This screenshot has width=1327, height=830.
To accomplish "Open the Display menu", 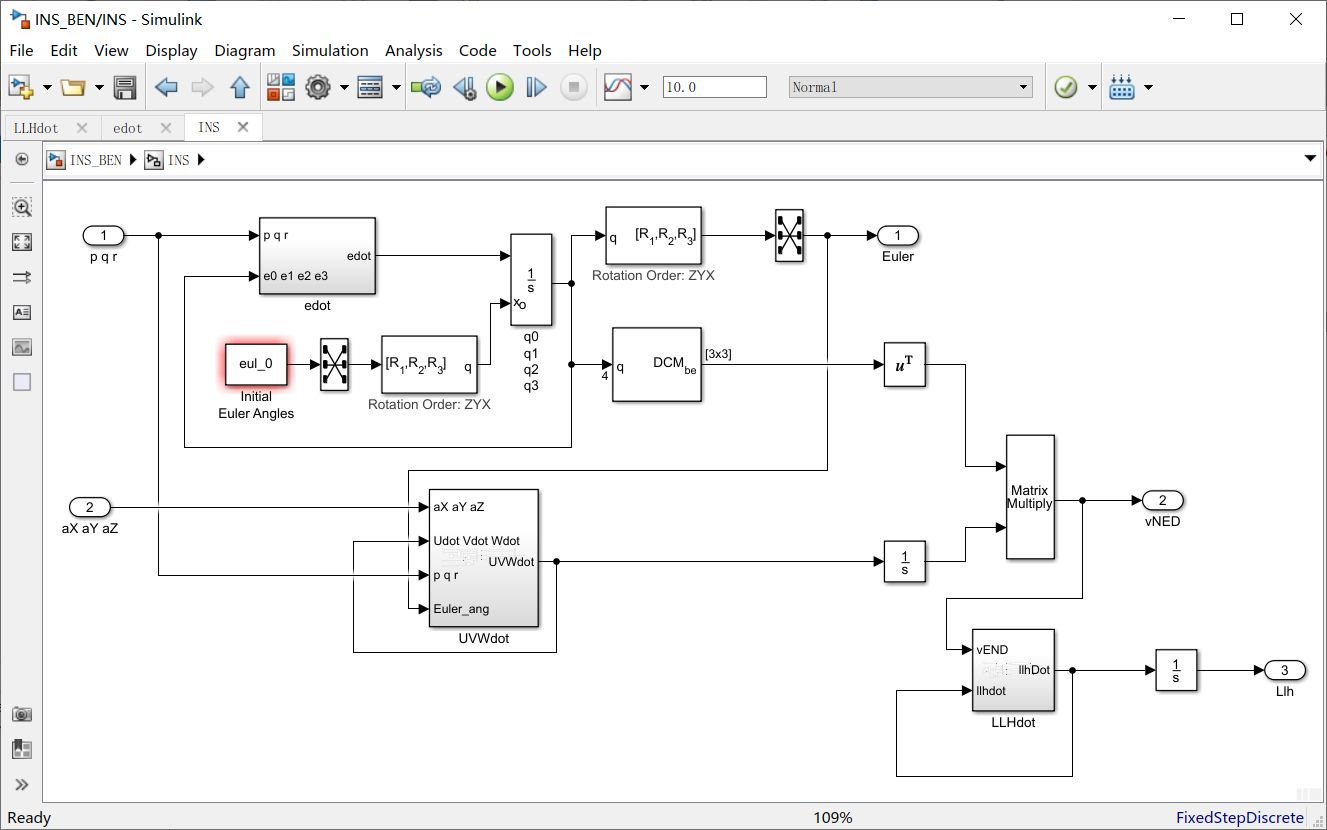I will (x=171, y=50).
